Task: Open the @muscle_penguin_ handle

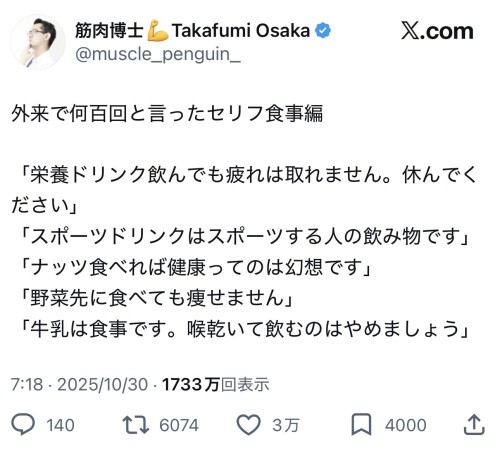Action: point(158,54)
